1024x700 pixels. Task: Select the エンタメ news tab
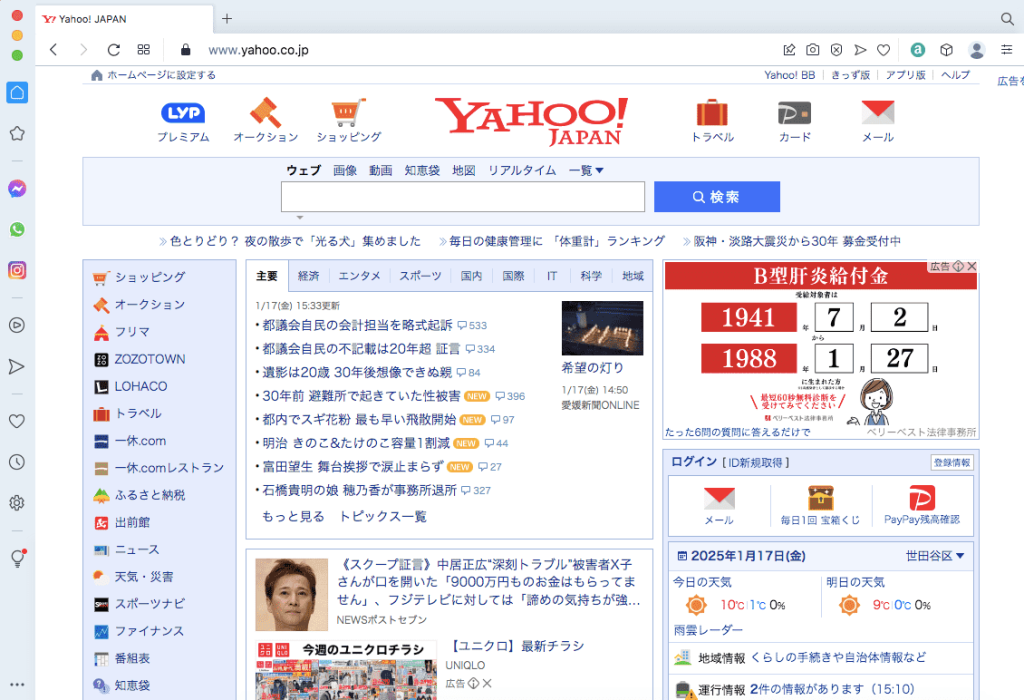(x=359, y=276)
